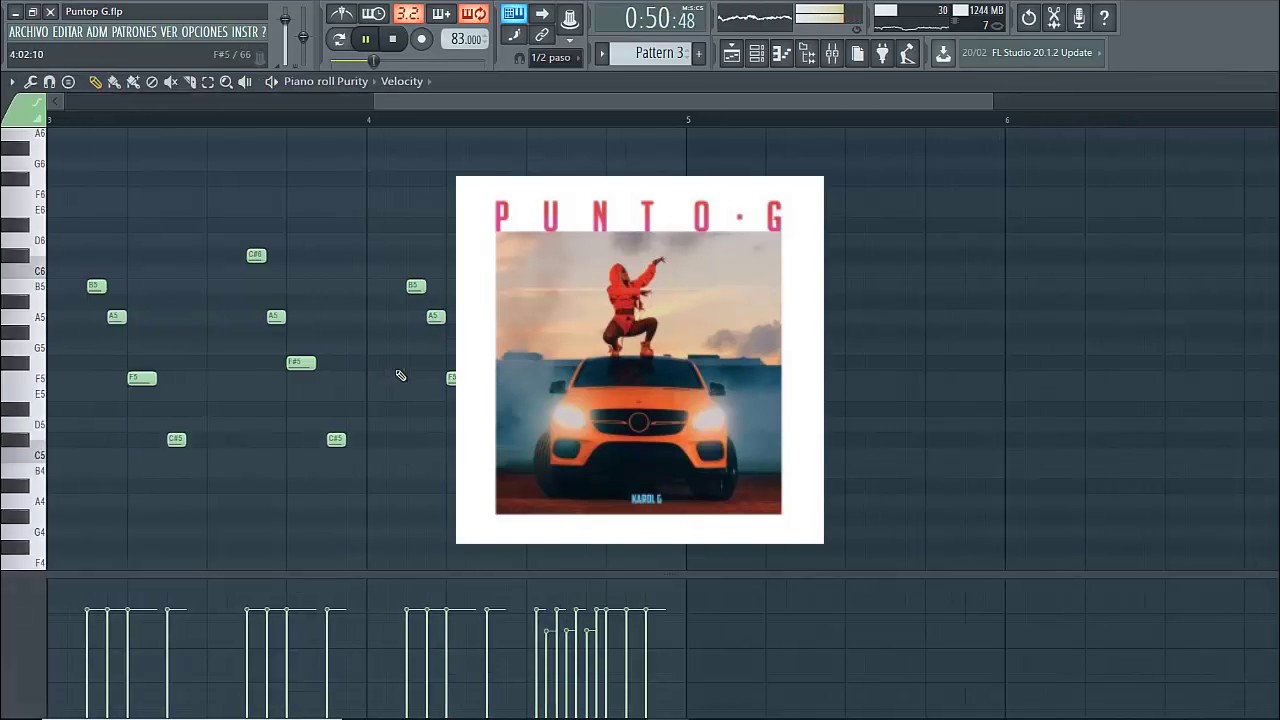Open the Piano roll window icon

(x=782, y=53)
